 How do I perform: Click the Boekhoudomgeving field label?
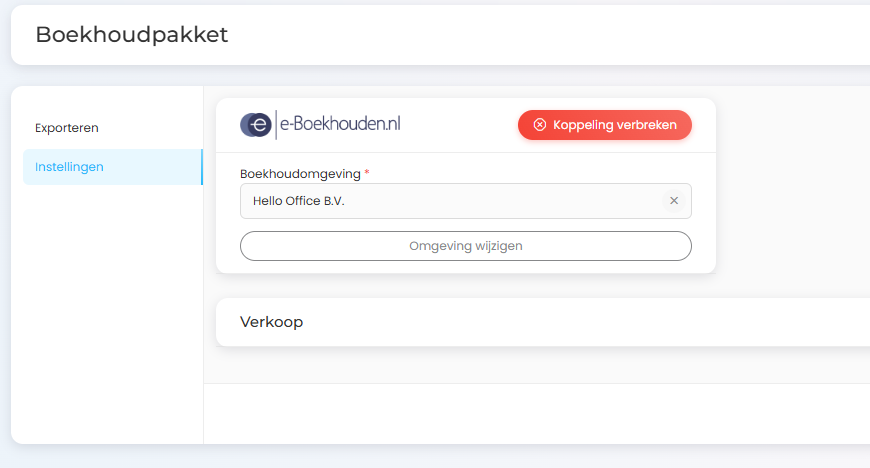pyautogui.click(x=300, y=174)
